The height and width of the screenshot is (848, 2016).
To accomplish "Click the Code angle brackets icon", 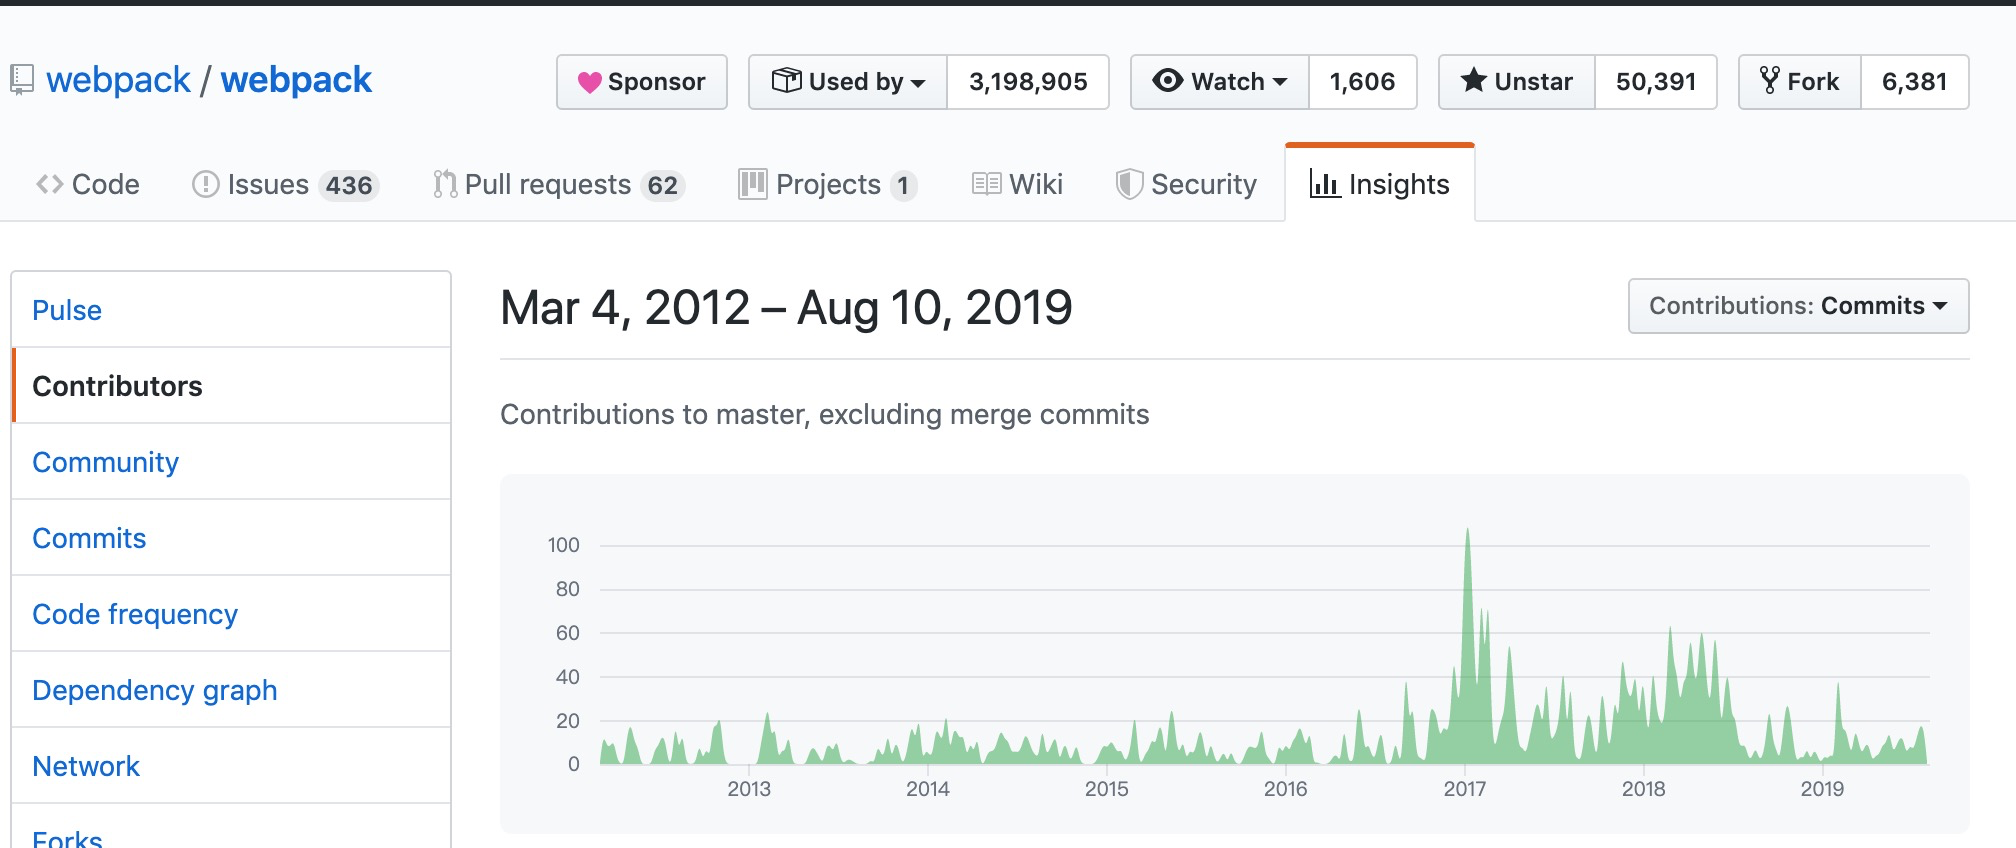I will pos(50,184).
